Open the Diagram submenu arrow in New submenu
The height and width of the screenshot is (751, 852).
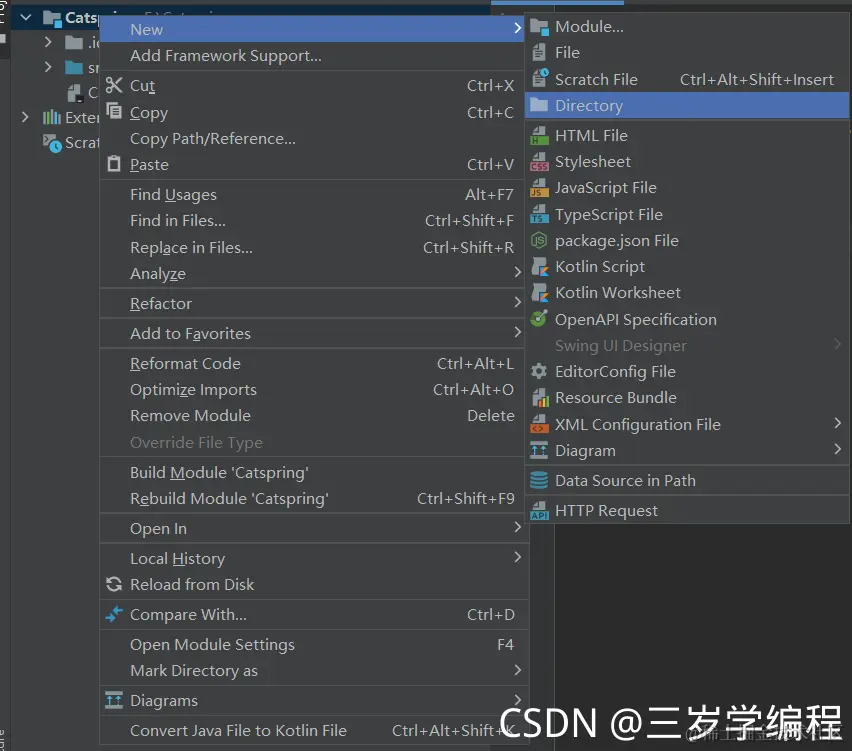837,449
